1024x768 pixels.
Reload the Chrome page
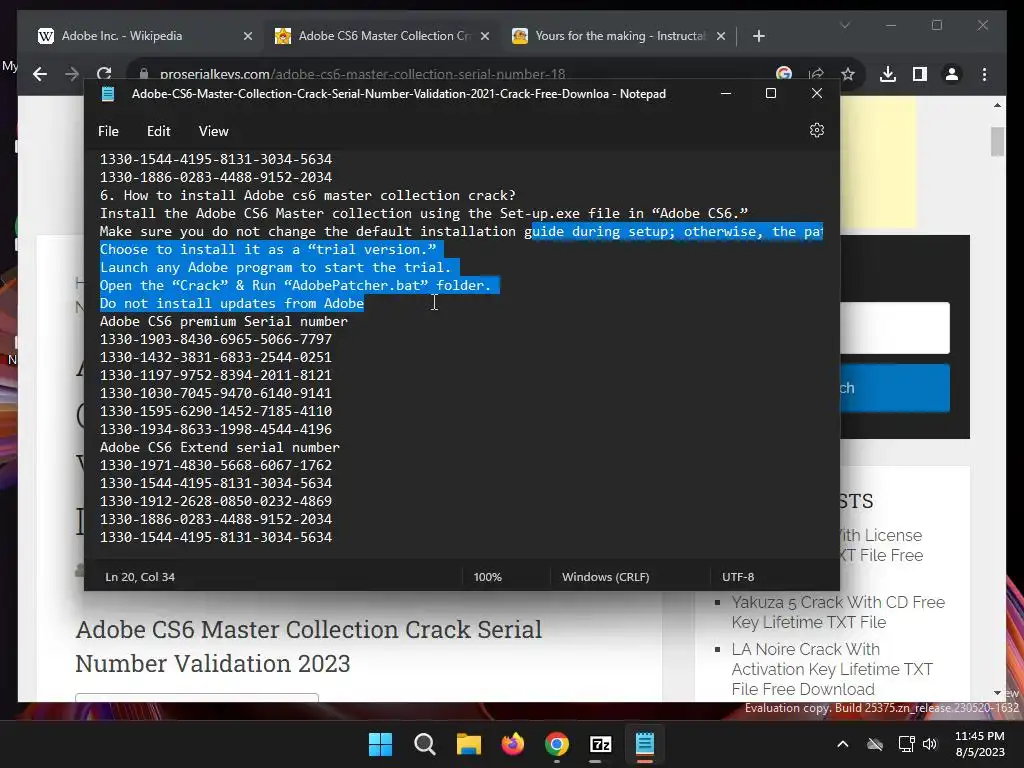(x=104, y=74)
